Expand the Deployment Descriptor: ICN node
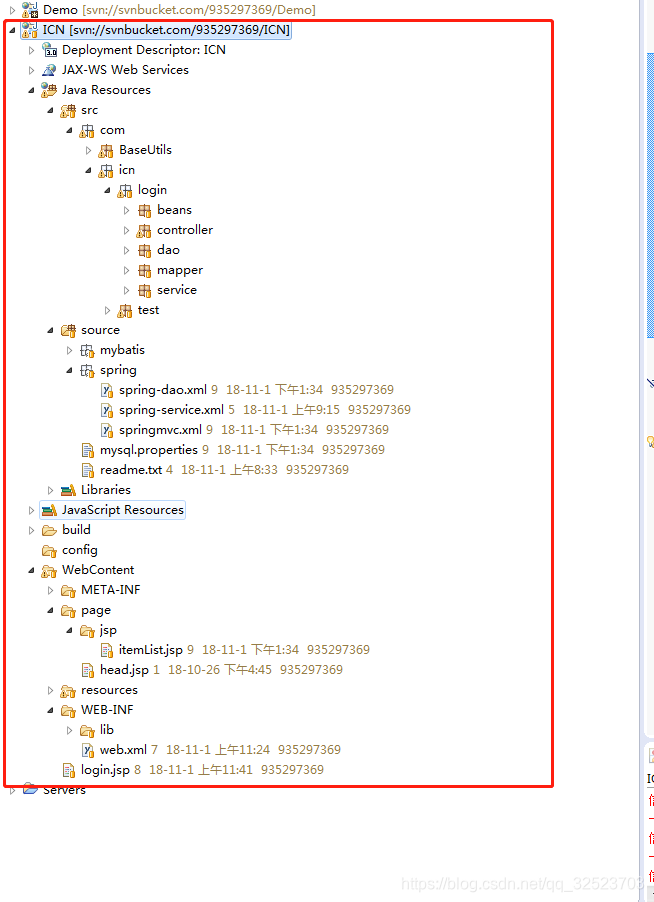The height and width of the screenshot is (902, 654). (x=32, y=51)
